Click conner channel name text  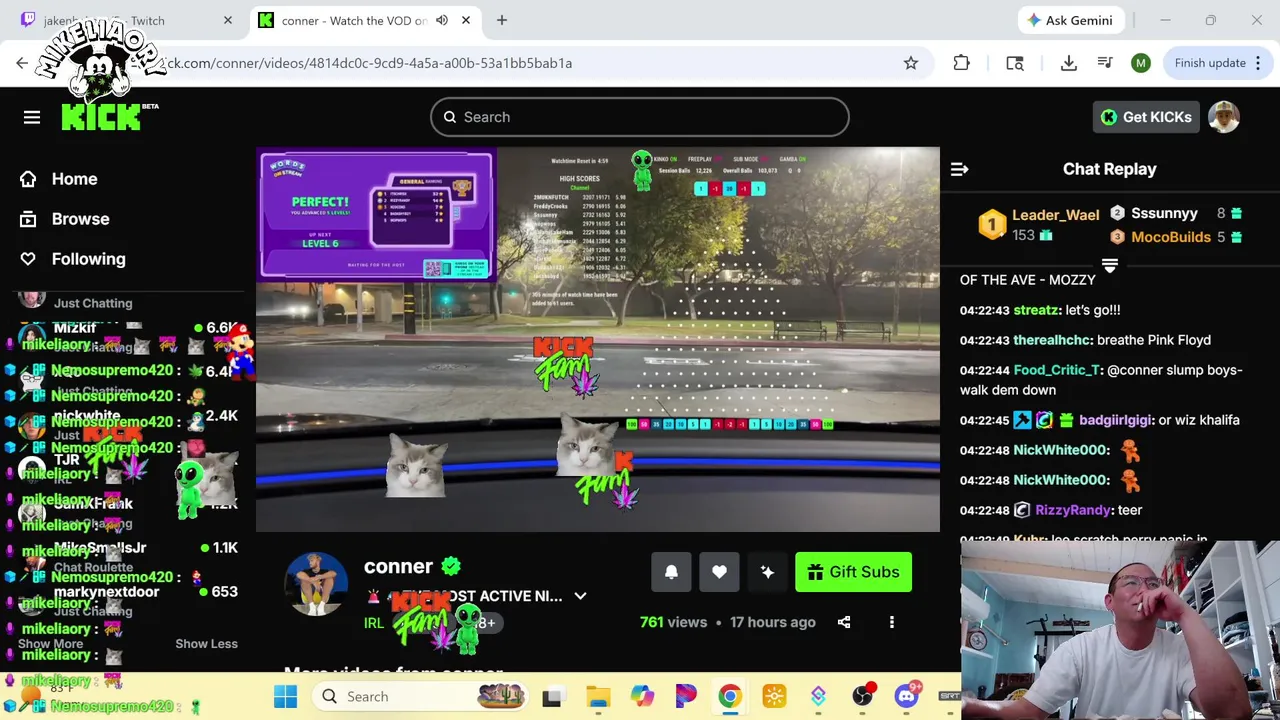(398, 566)
